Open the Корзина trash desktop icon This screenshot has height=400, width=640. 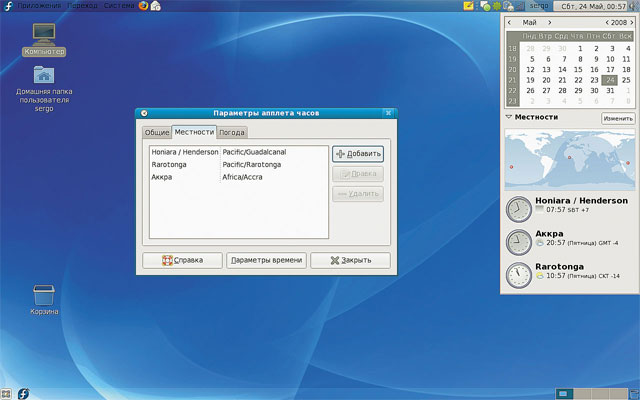44,300
